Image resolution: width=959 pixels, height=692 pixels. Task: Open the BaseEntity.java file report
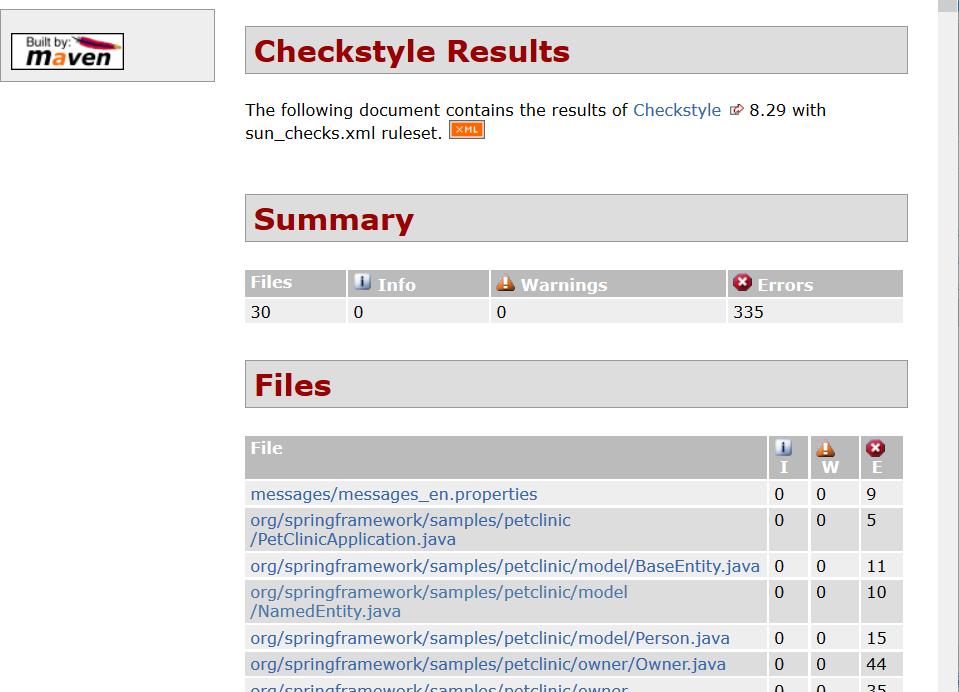point(504,566)
